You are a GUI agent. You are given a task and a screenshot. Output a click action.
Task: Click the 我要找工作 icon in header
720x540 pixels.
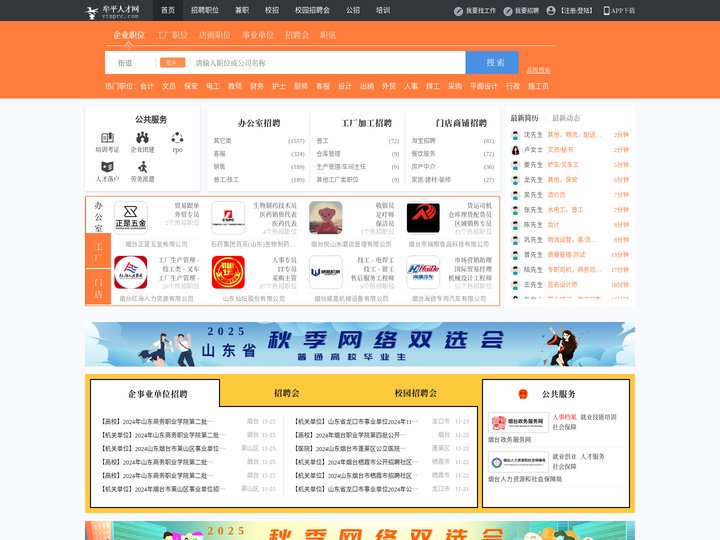click(458, 11)
